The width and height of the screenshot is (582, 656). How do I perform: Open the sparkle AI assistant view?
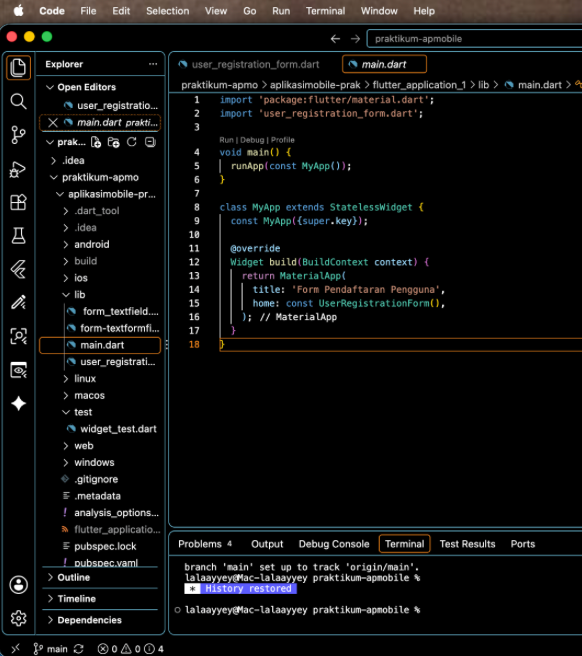[18, 403]
